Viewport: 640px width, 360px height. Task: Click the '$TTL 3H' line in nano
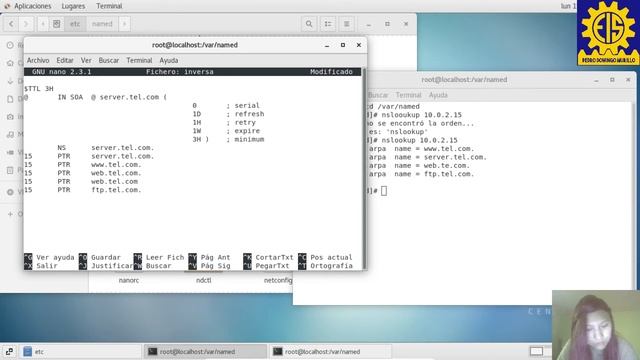point(39,89)
